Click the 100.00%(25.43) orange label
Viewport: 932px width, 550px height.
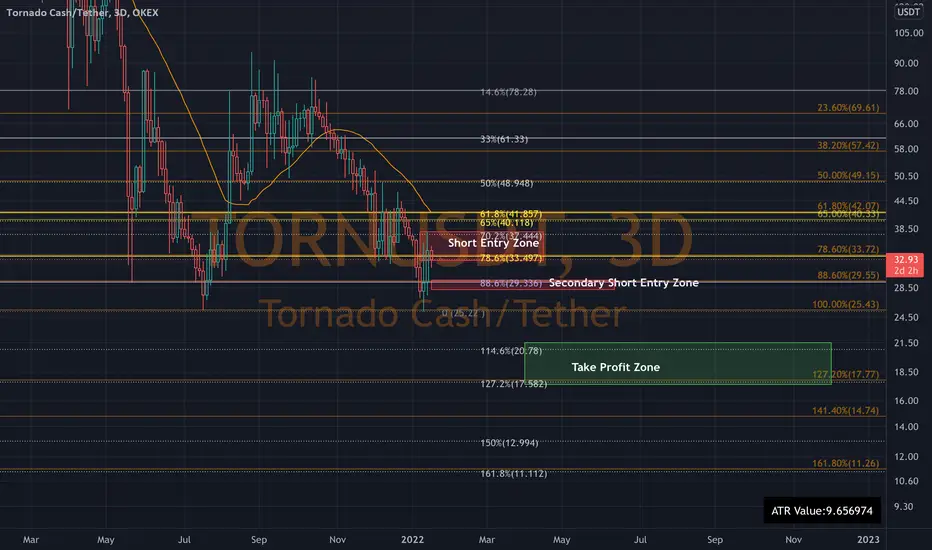[x=845, y=304]
